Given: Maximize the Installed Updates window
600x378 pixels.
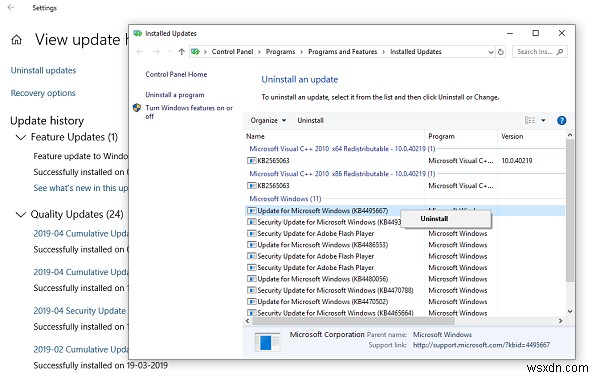Looking at the screenshot, I should (536, 33).
